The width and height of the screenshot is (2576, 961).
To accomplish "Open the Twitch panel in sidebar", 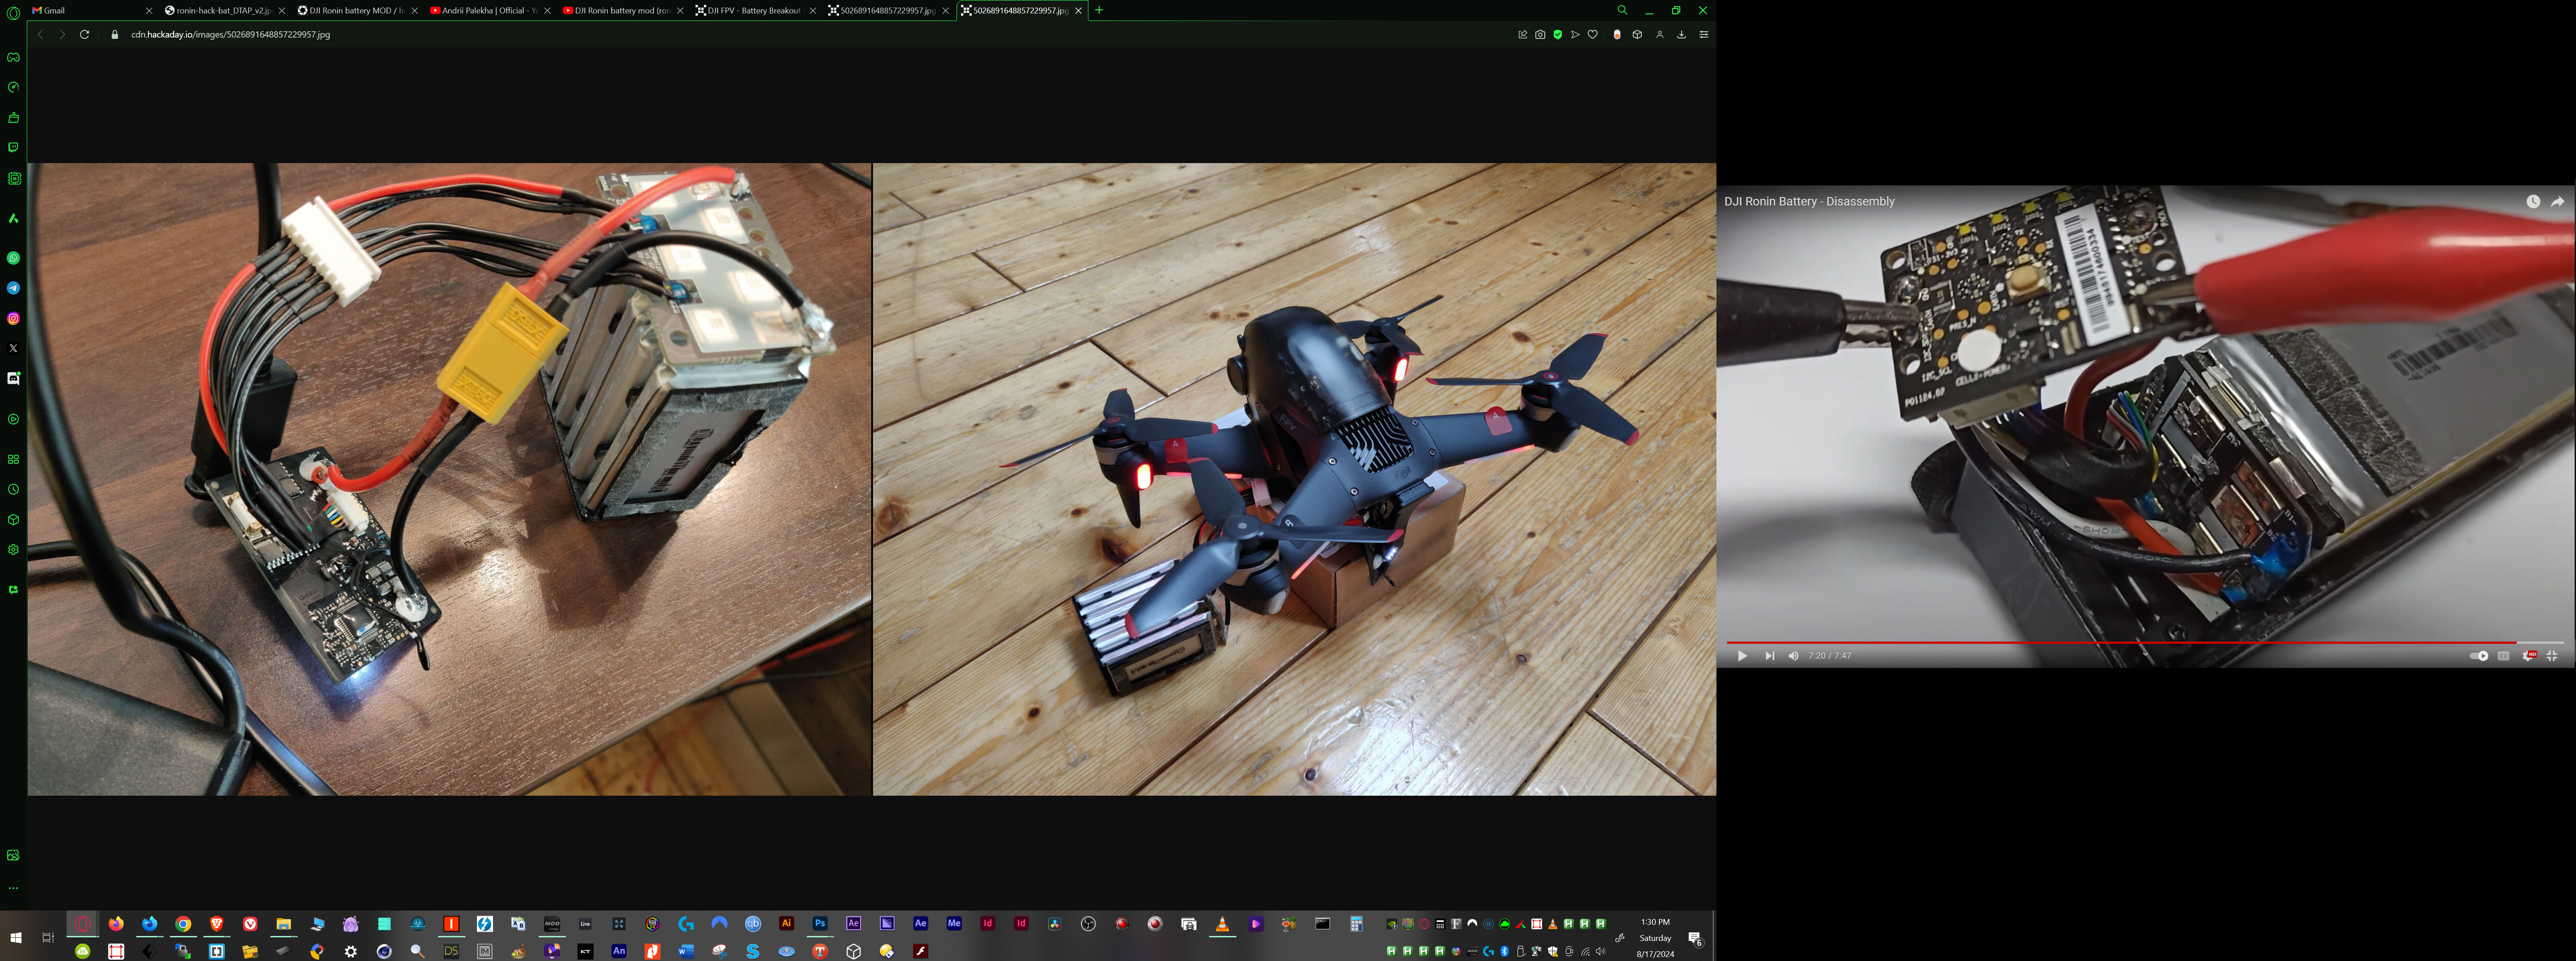I will pyautogui.click(x=13, y=147).
